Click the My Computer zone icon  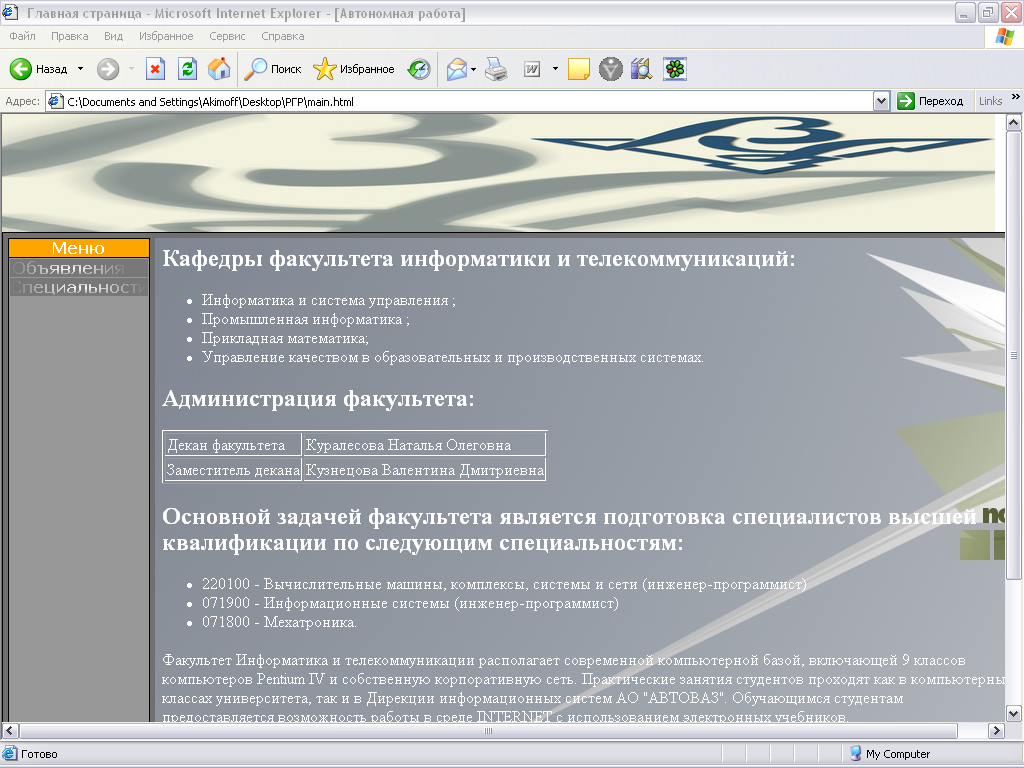coord(855,754)
